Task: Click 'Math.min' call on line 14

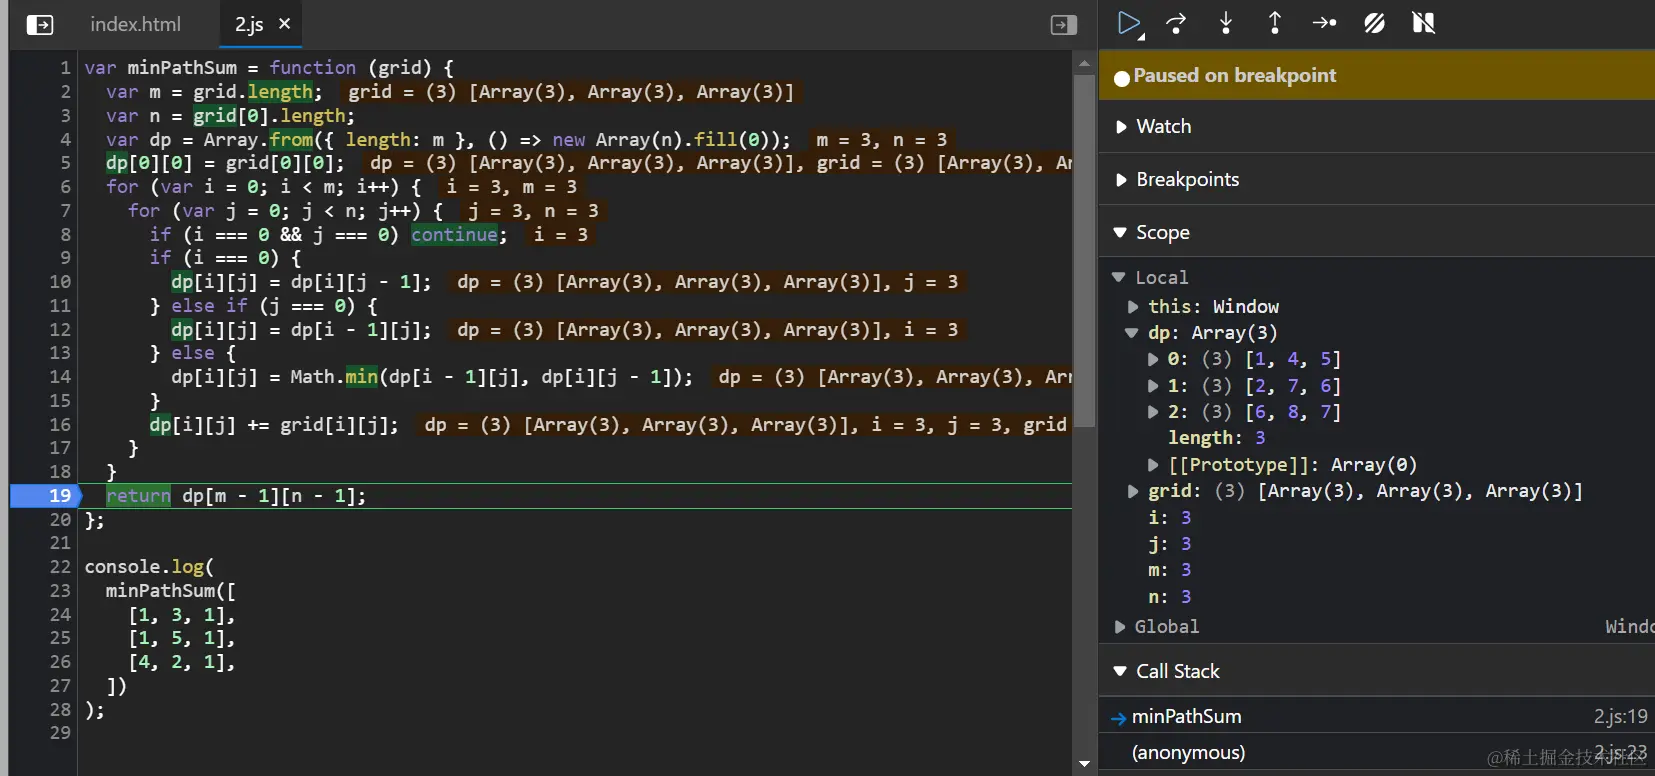Action: point(334,377)
